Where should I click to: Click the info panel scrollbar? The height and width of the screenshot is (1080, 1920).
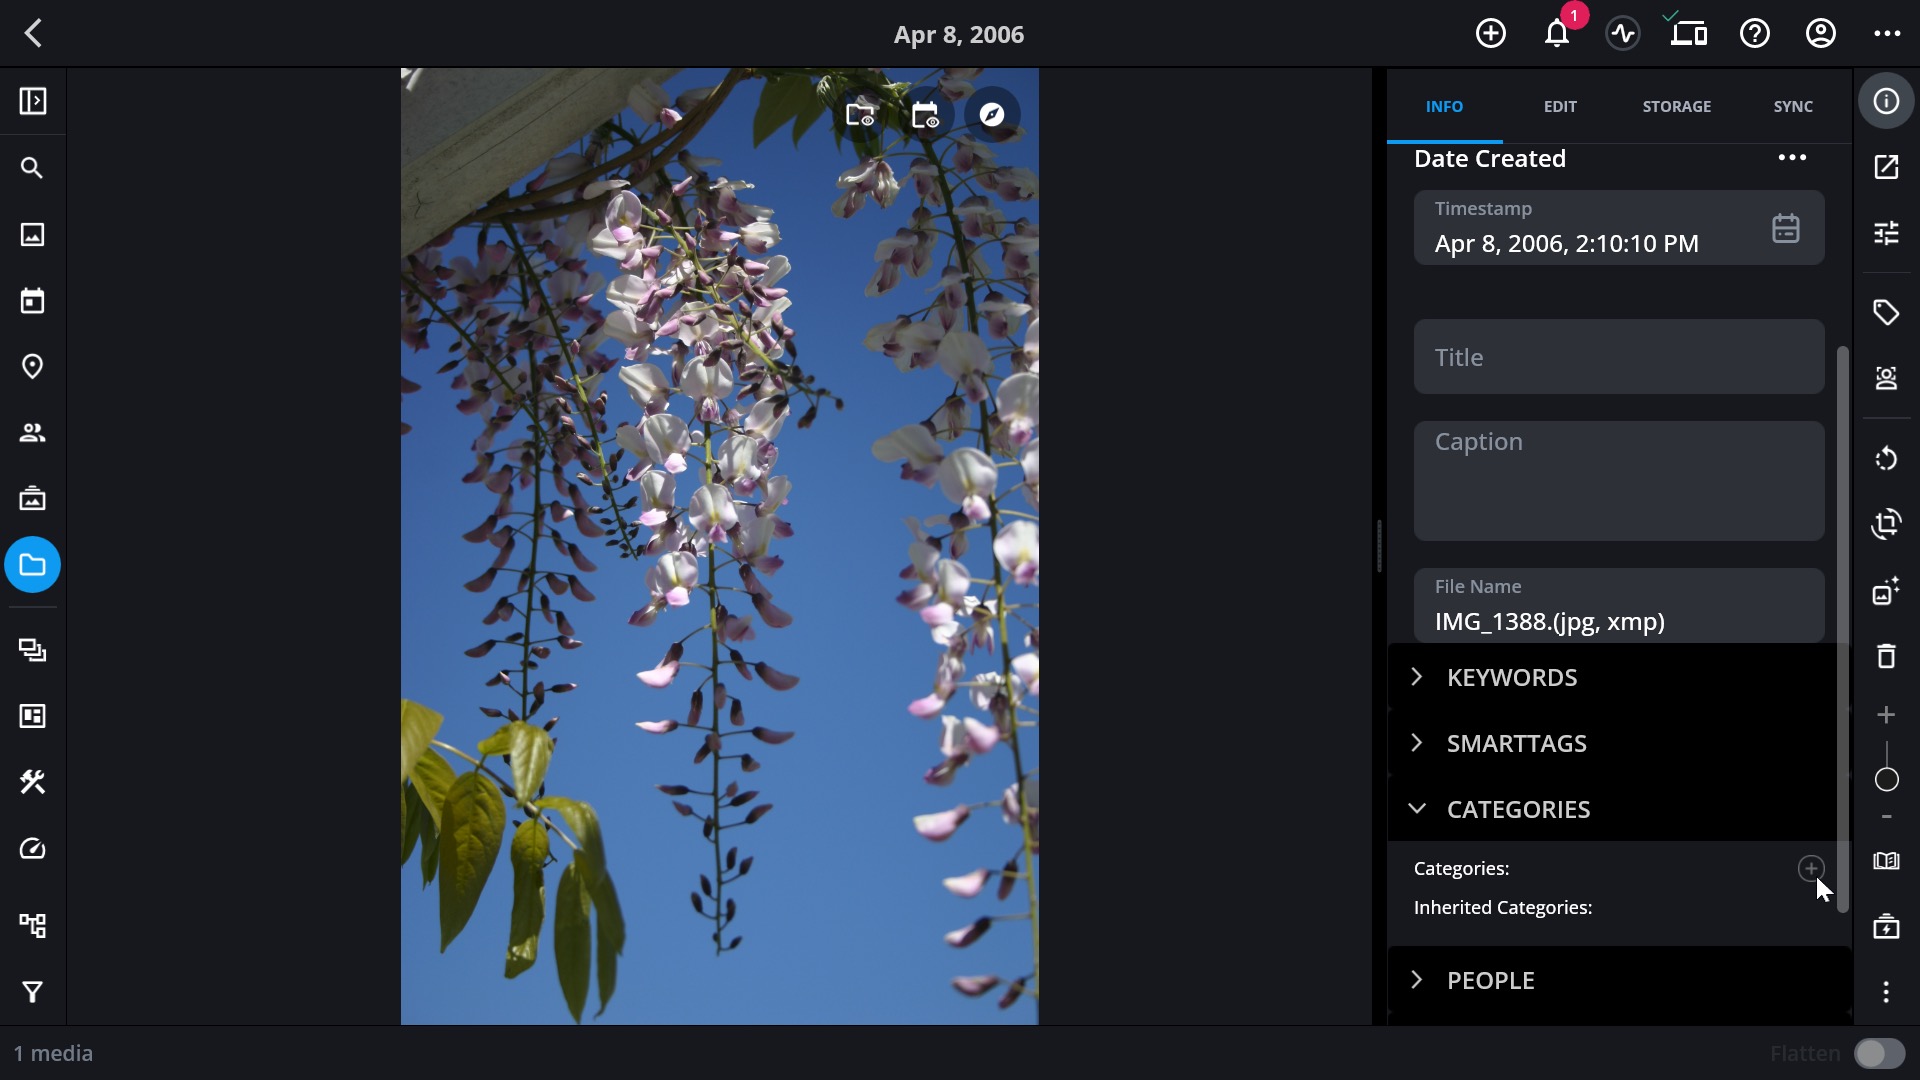(x=1843, y=629)
